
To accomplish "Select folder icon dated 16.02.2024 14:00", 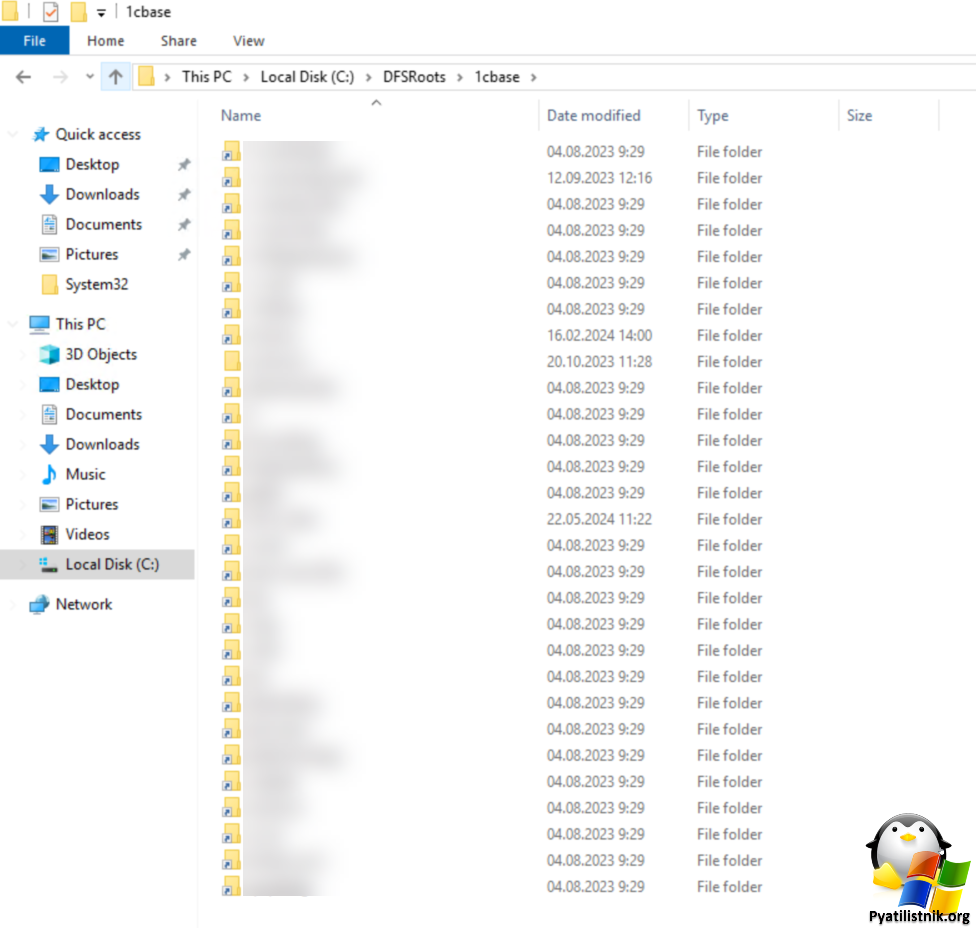I will (x=232, y=335).
